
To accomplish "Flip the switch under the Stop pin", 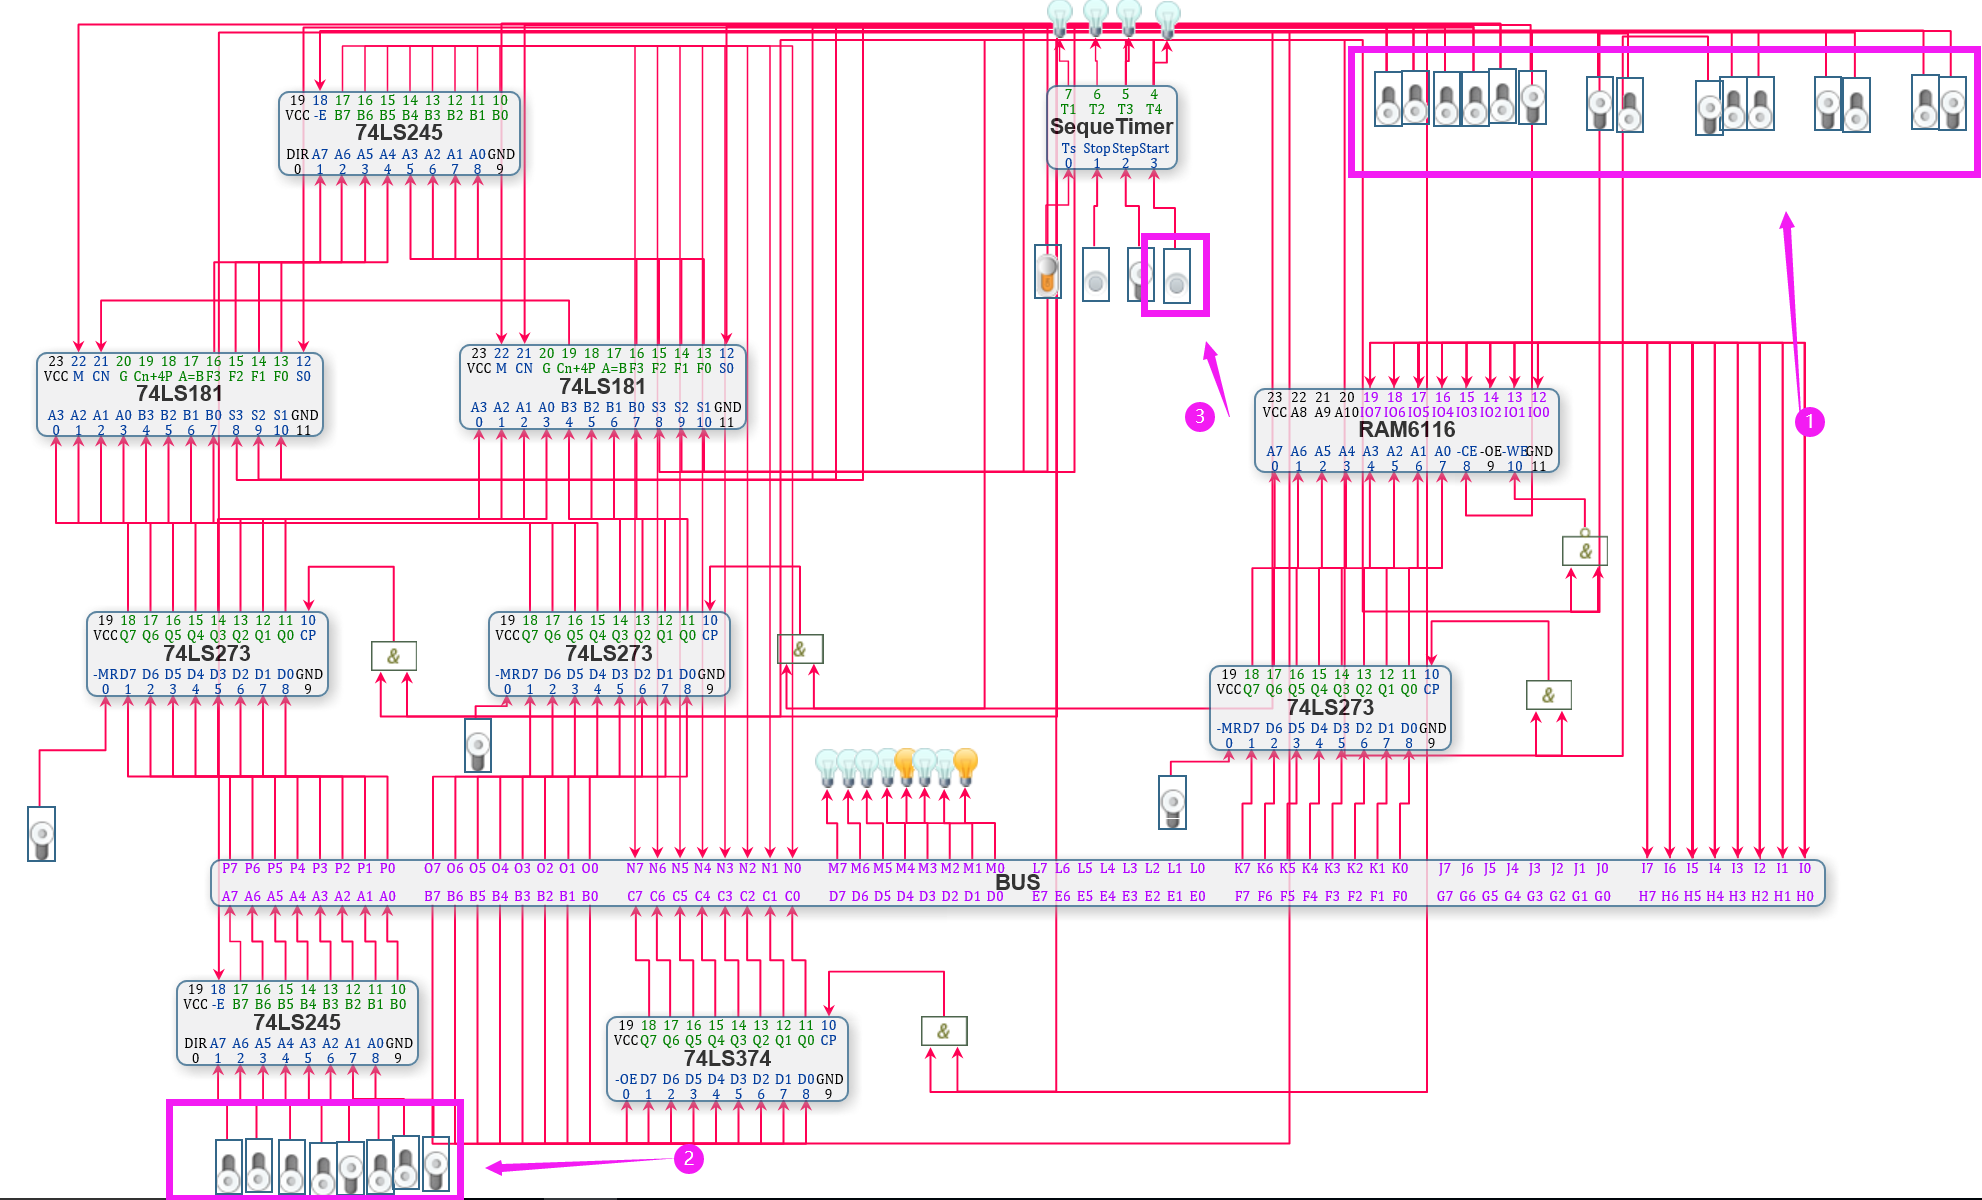I will point(1096,275).
